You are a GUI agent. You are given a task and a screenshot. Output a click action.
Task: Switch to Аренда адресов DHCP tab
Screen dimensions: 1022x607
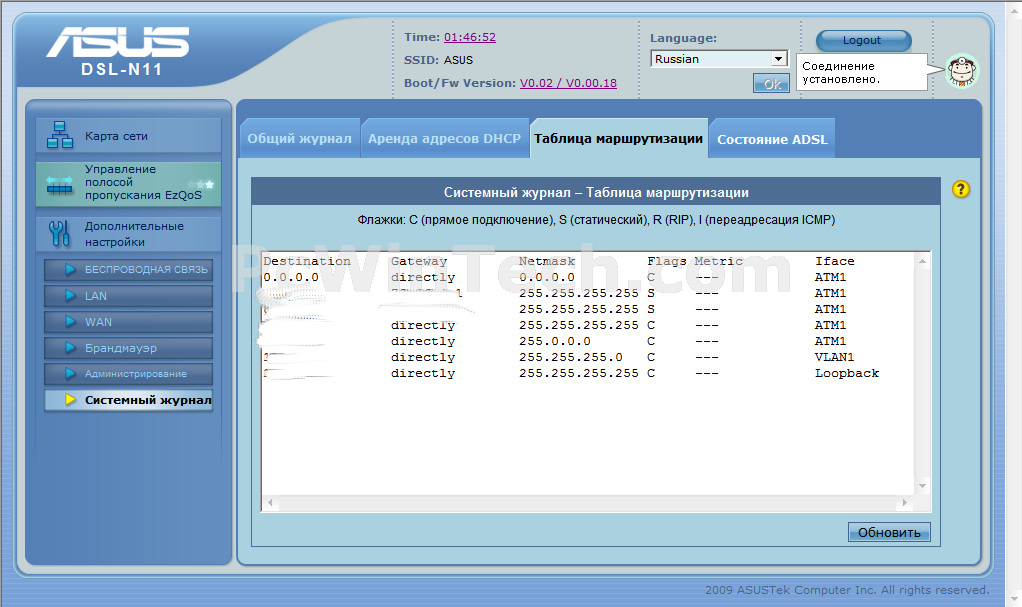click(x=445, y=138)
